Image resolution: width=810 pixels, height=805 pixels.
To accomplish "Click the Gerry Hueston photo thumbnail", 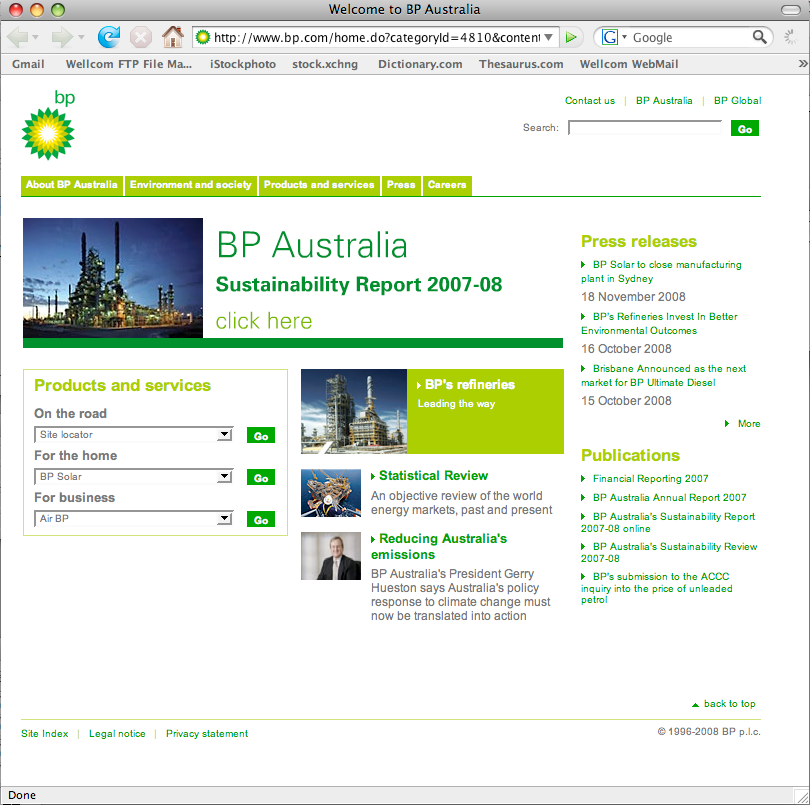I will (x=331, y=556).
